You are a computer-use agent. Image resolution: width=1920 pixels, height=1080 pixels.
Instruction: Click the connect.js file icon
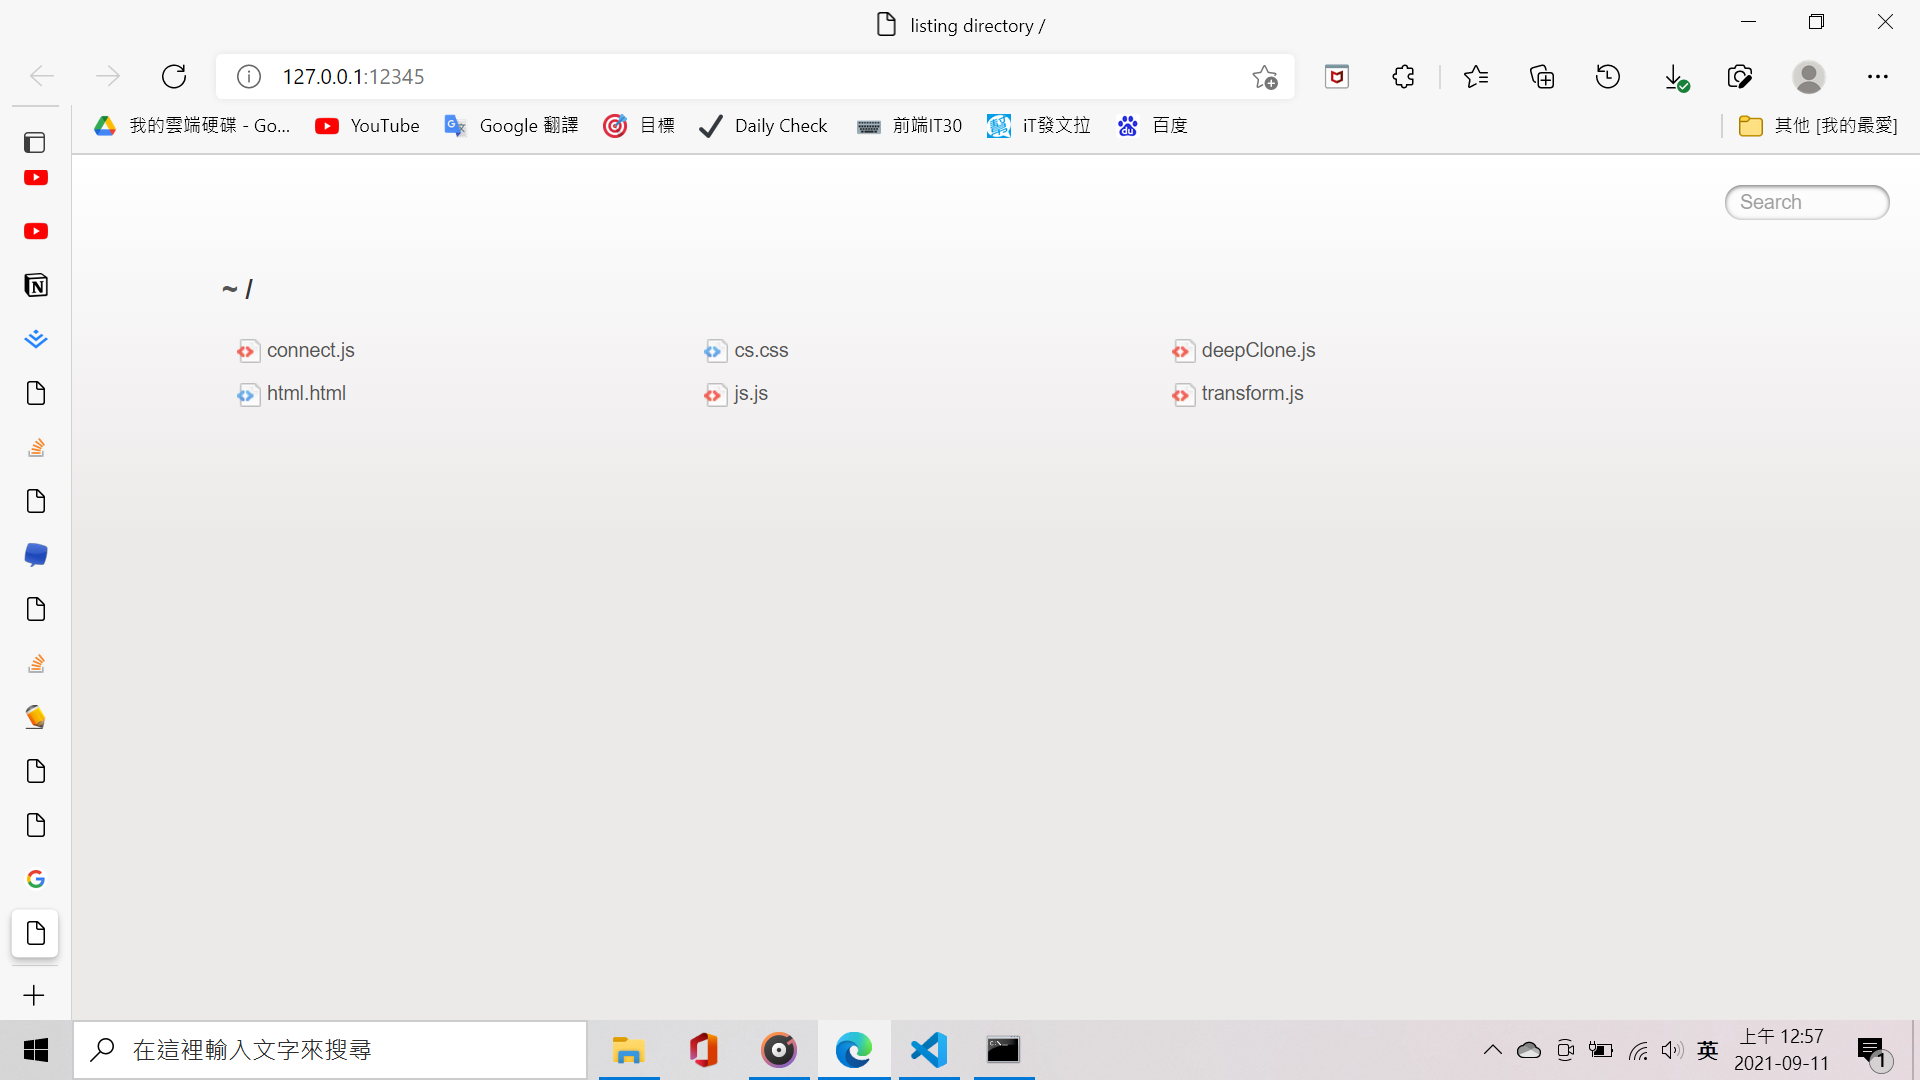coord(248,349)
